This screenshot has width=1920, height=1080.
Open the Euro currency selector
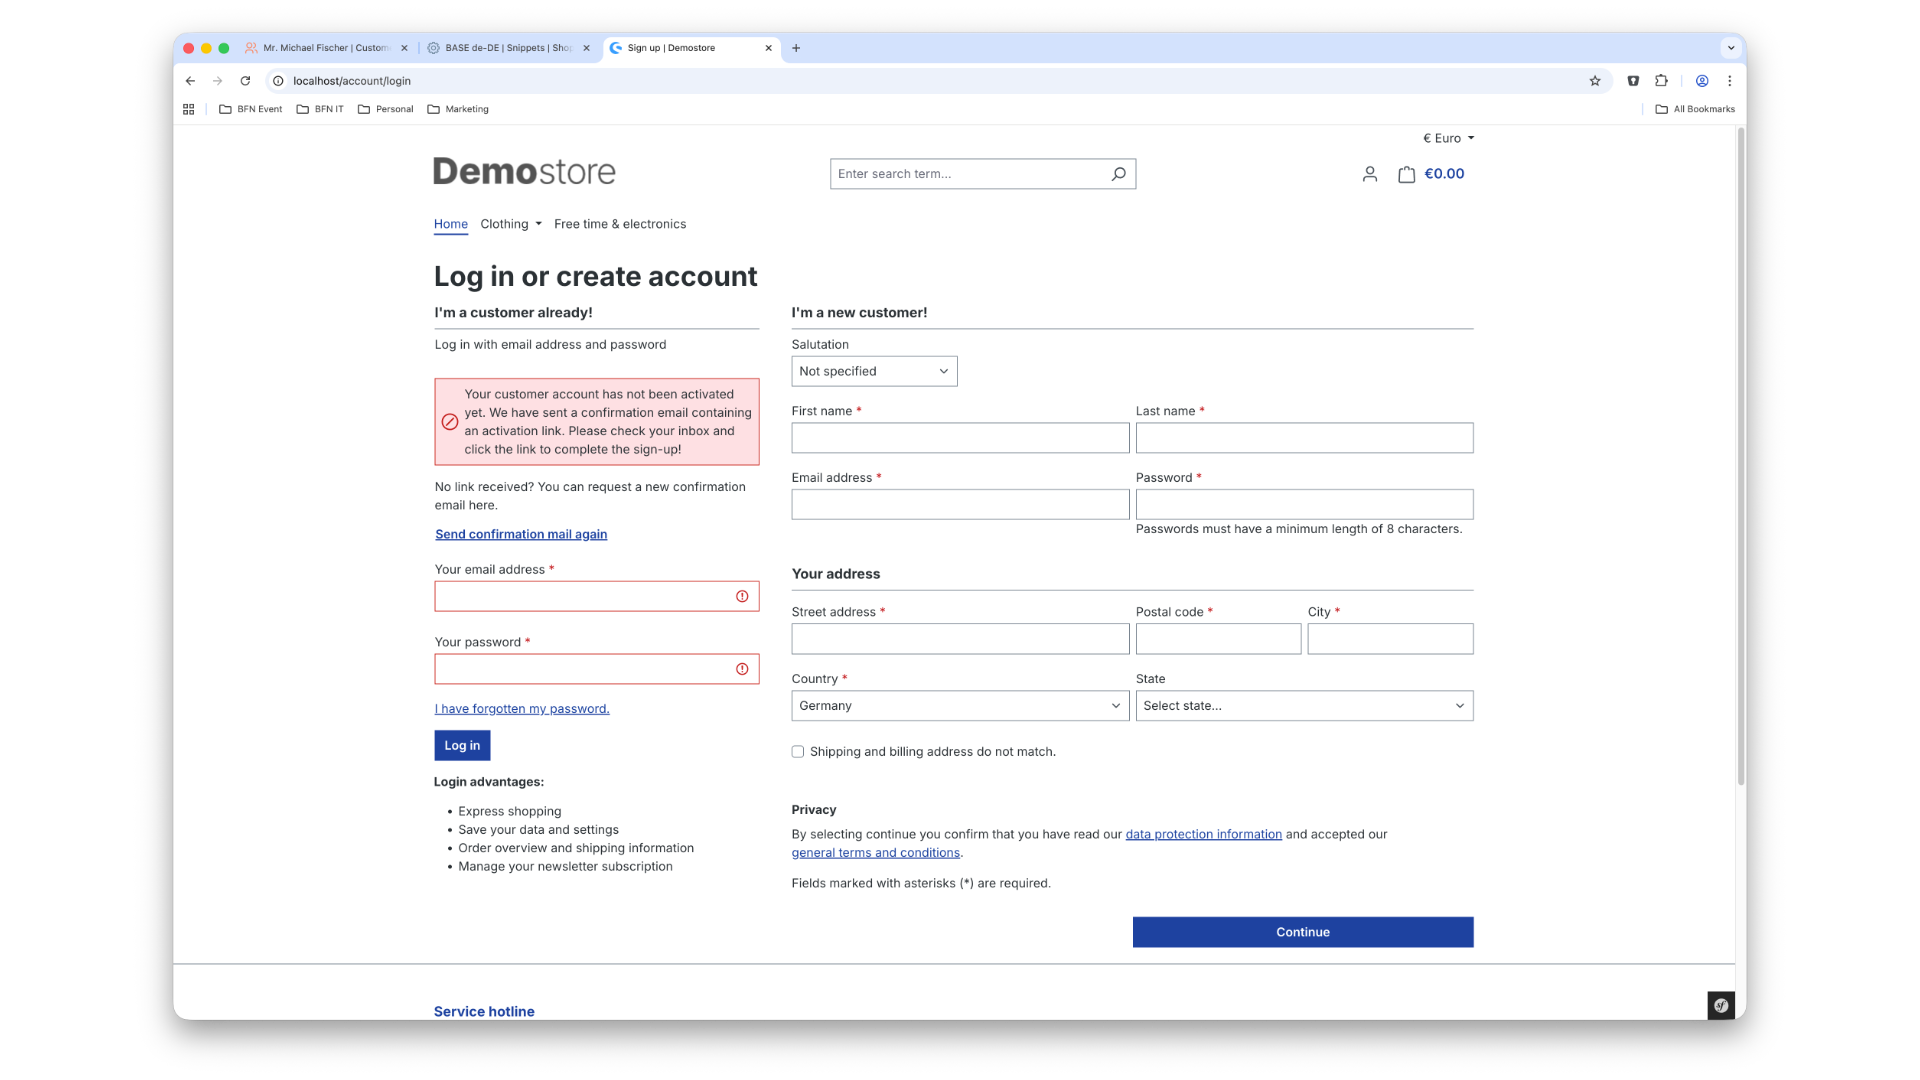[1448, 138]
